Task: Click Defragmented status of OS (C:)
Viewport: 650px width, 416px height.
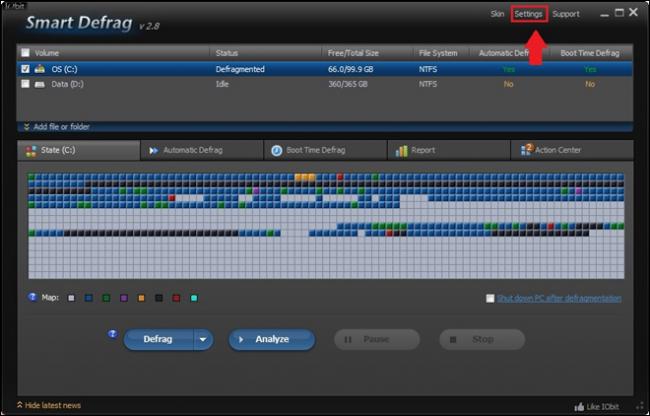Action: click(x=240, y=69)
